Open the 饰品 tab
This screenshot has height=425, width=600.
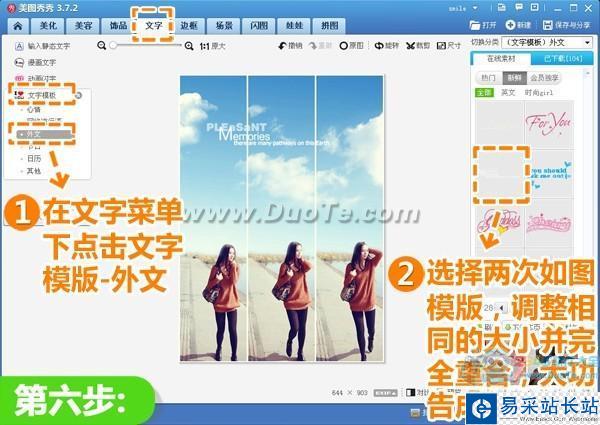pyautogui.click(x=118, y=26)
